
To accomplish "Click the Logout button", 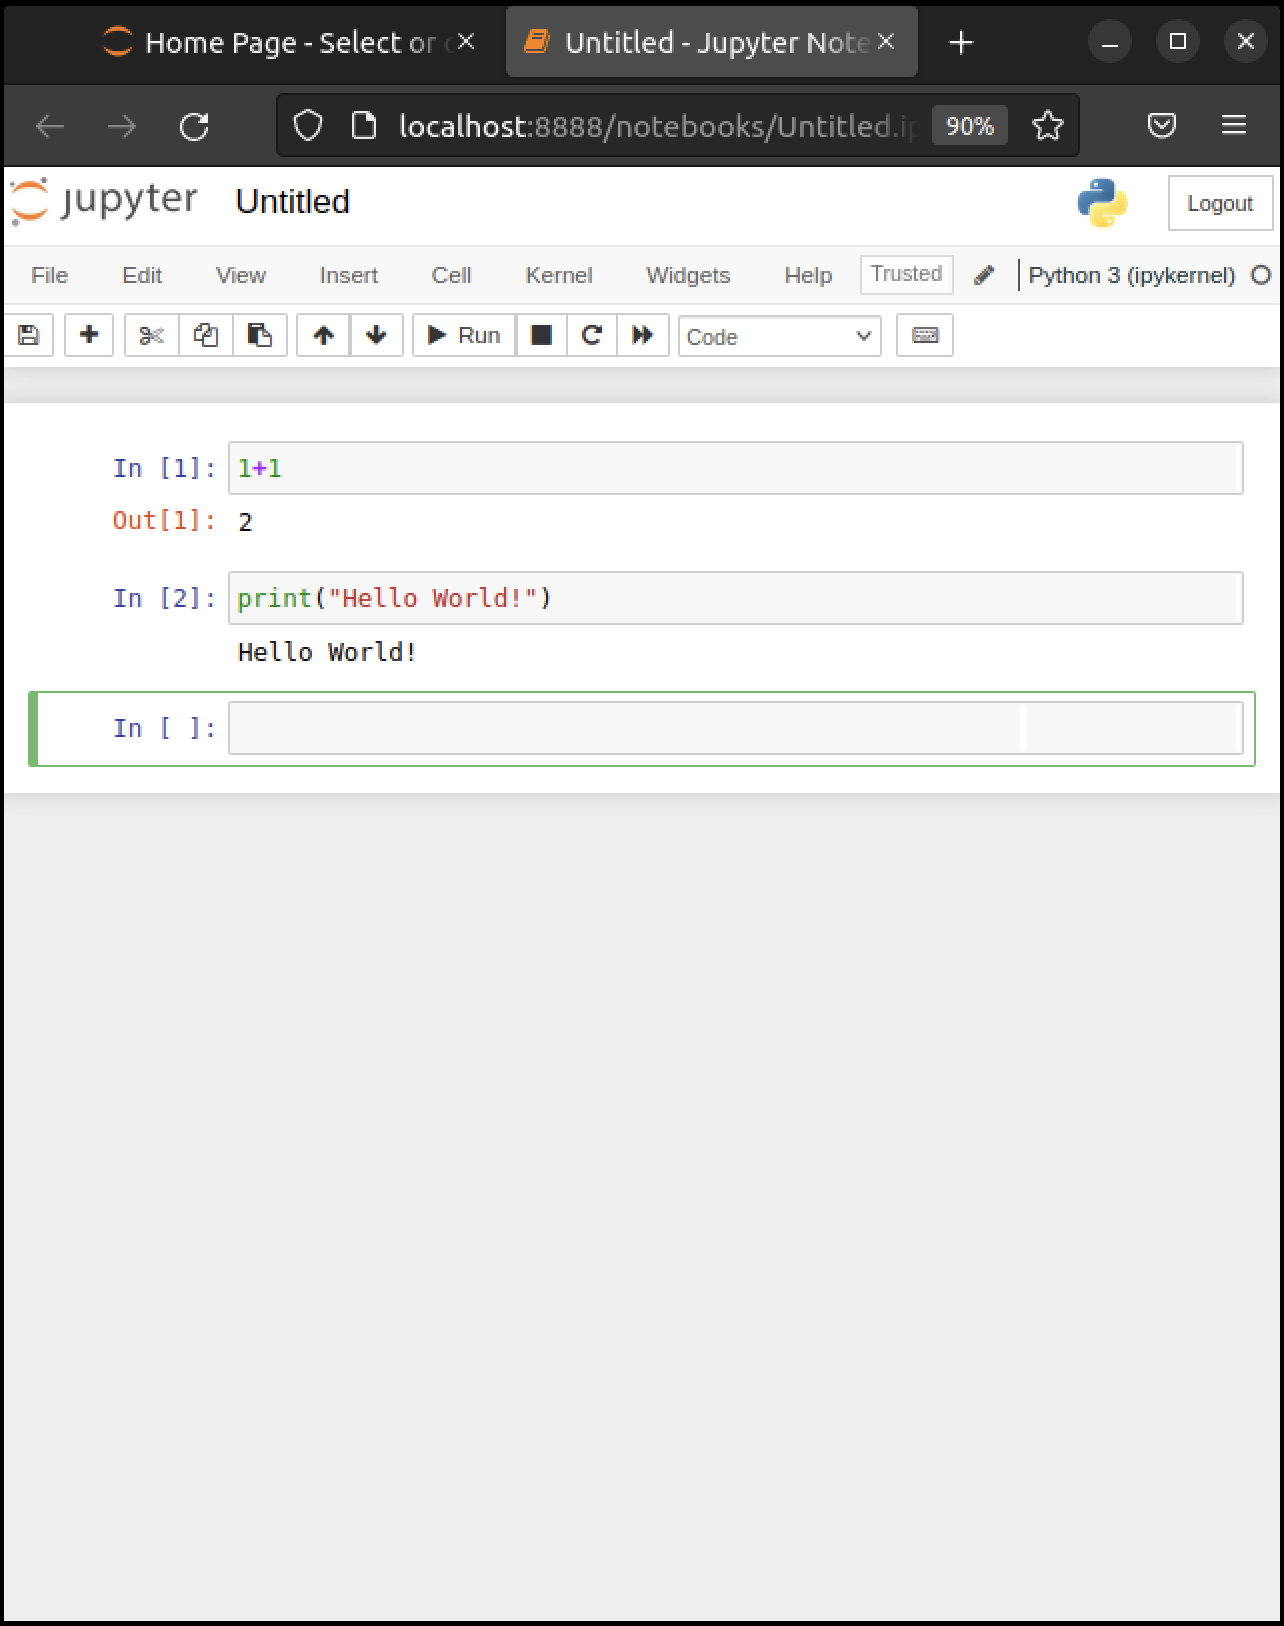I will tap(1219, 204).
